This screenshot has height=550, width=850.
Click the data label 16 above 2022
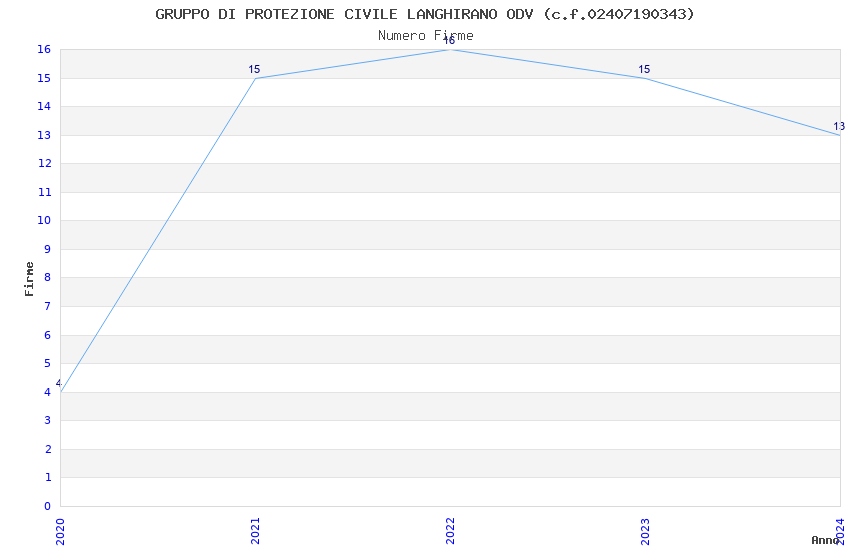tap(449, 41)
